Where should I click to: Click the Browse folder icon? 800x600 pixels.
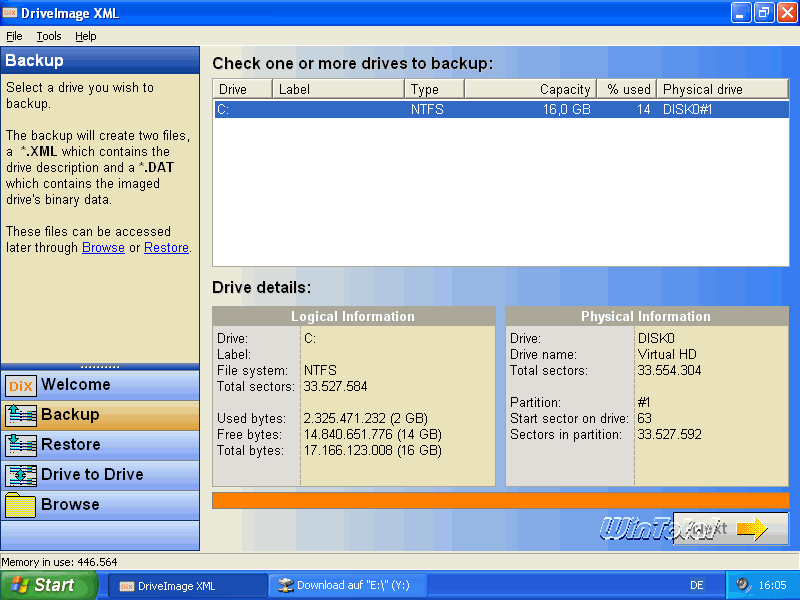(21, 505)
